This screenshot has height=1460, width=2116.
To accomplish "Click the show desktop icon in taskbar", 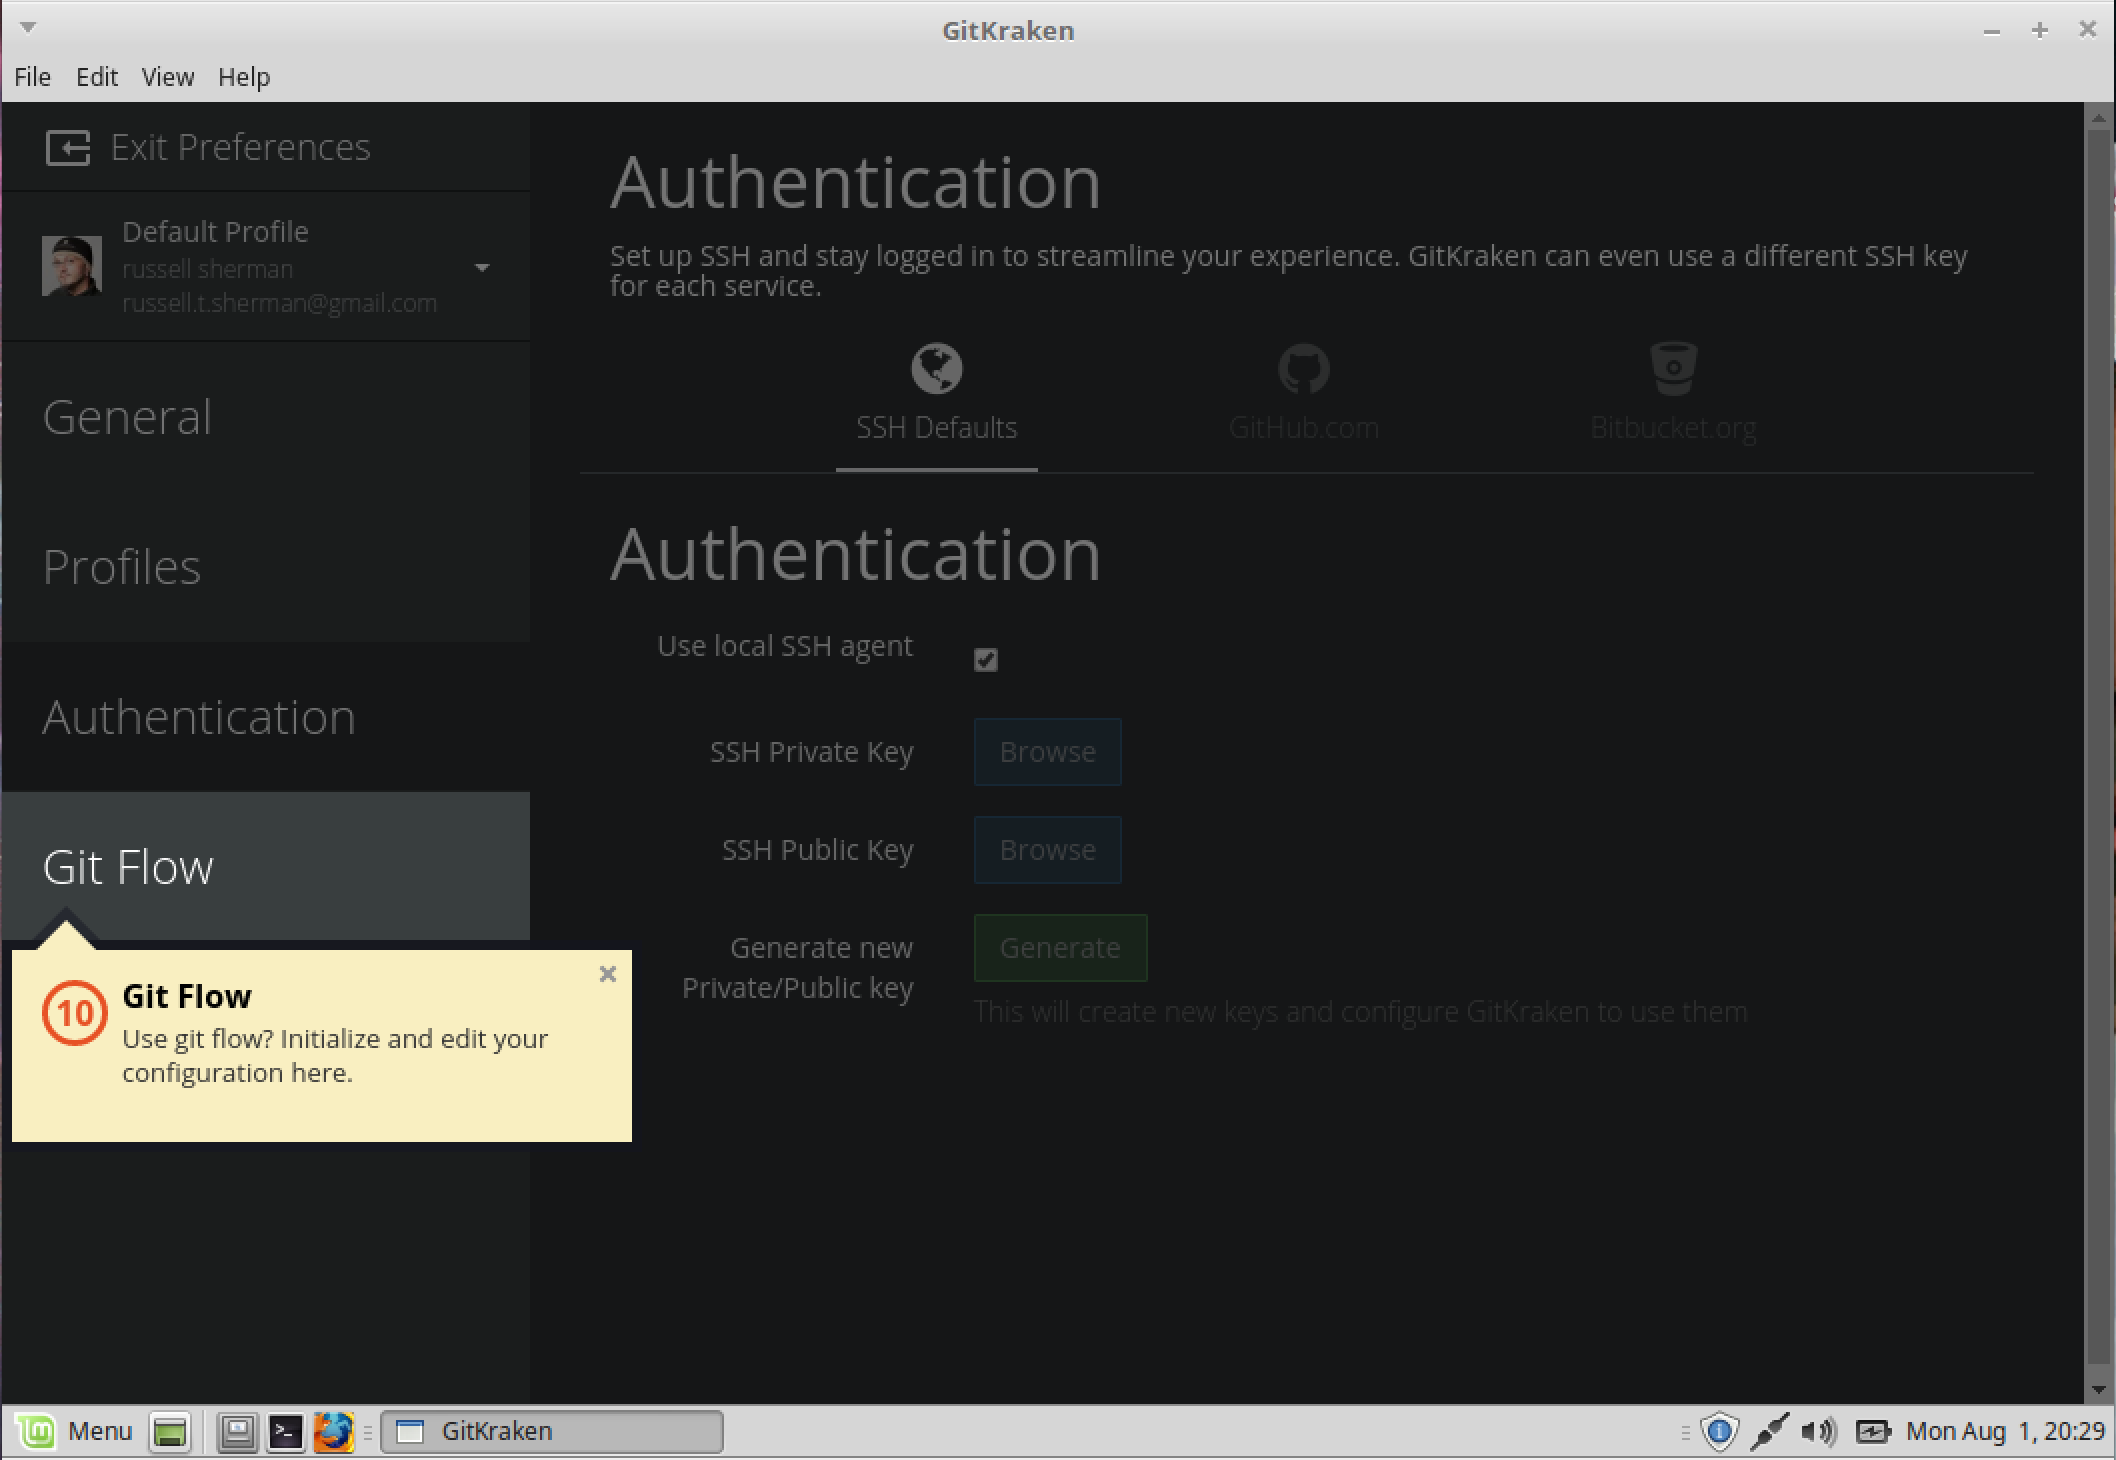I will coord(170,1432).
